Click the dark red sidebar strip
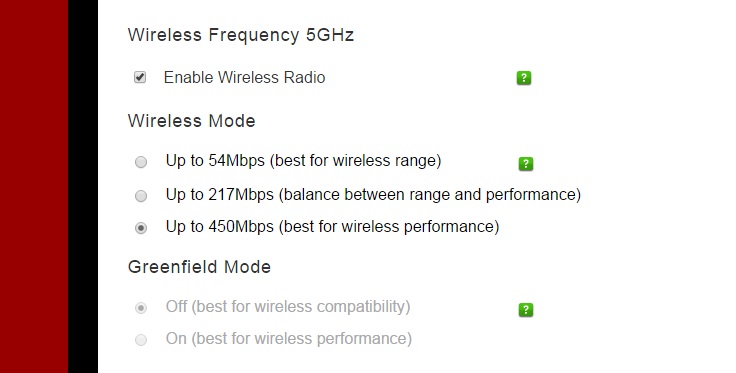 coord(34,186)
